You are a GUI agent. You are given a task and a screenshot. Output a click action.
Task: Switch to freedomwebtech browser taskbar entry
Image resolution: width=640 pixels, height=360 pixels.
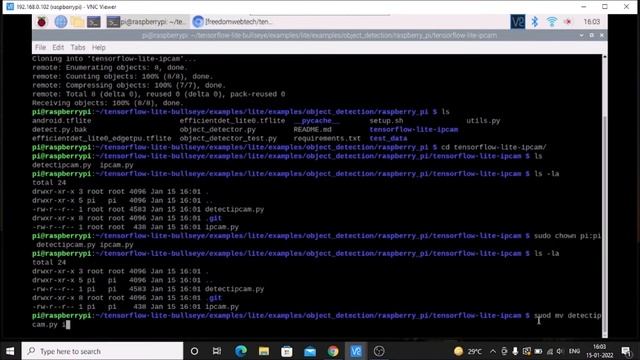pos(234,22)
